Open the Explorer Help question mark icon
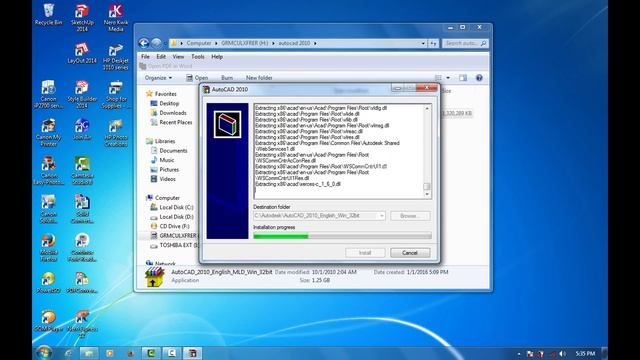The width and height of the screenshot is (640, 360). point(479,78)
